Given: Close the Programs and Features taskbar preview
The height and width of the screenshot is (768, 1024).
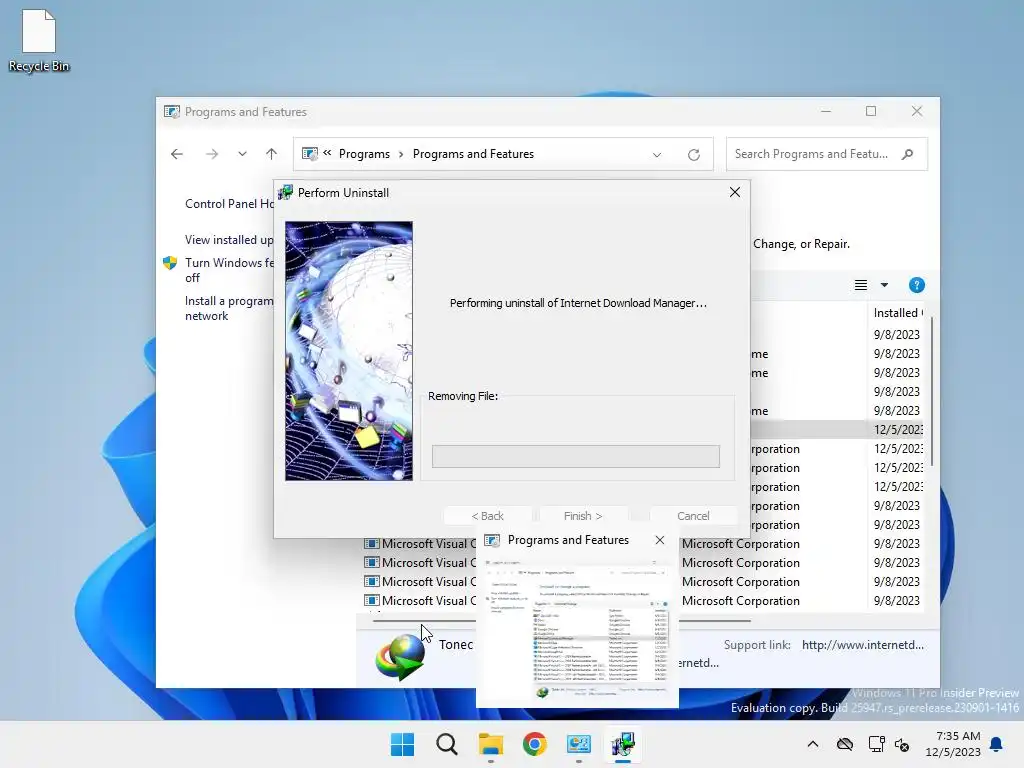Looking at the screenshot, I should [660, 540].
